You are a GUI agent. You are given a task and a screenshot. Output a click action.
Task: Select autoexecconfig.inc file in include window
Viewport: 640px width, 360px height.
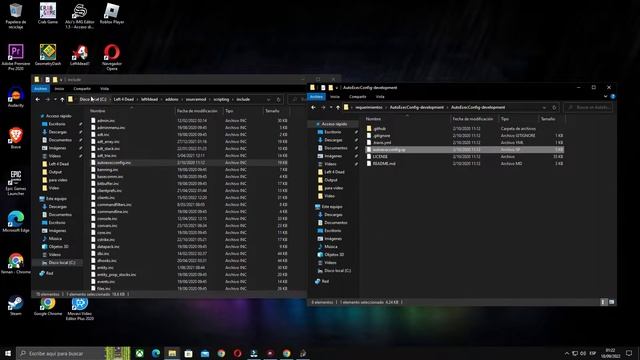tap(189, 162)
